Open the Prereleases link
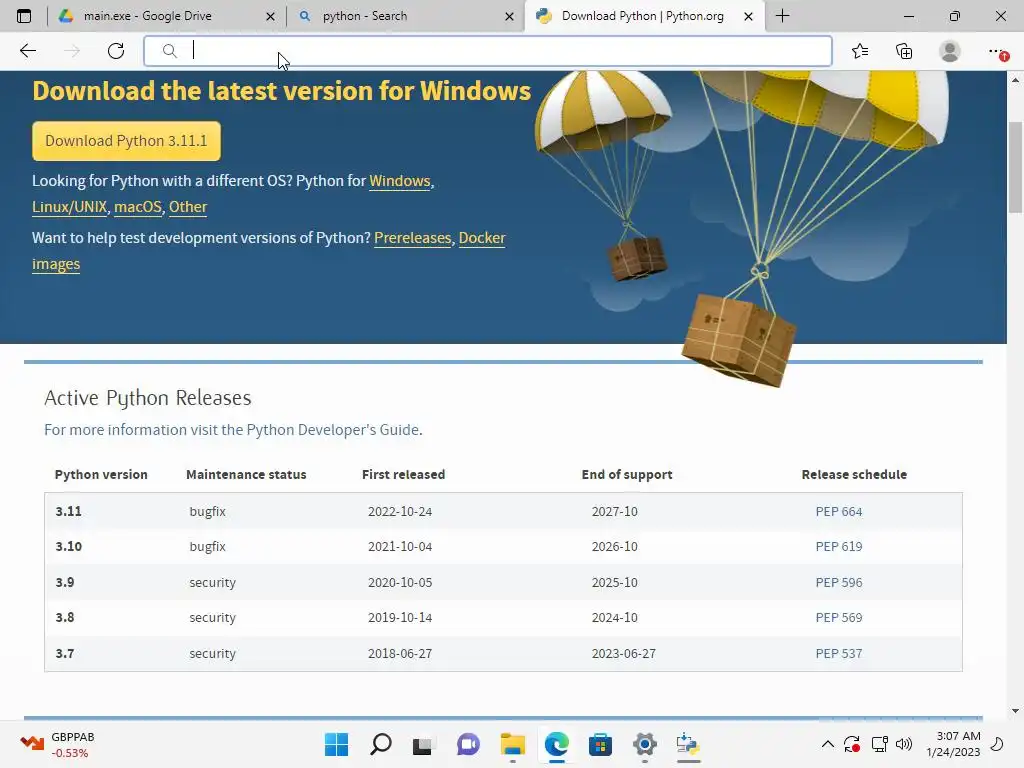Viewport: 1024px width, 768px height. pos(412,238)
